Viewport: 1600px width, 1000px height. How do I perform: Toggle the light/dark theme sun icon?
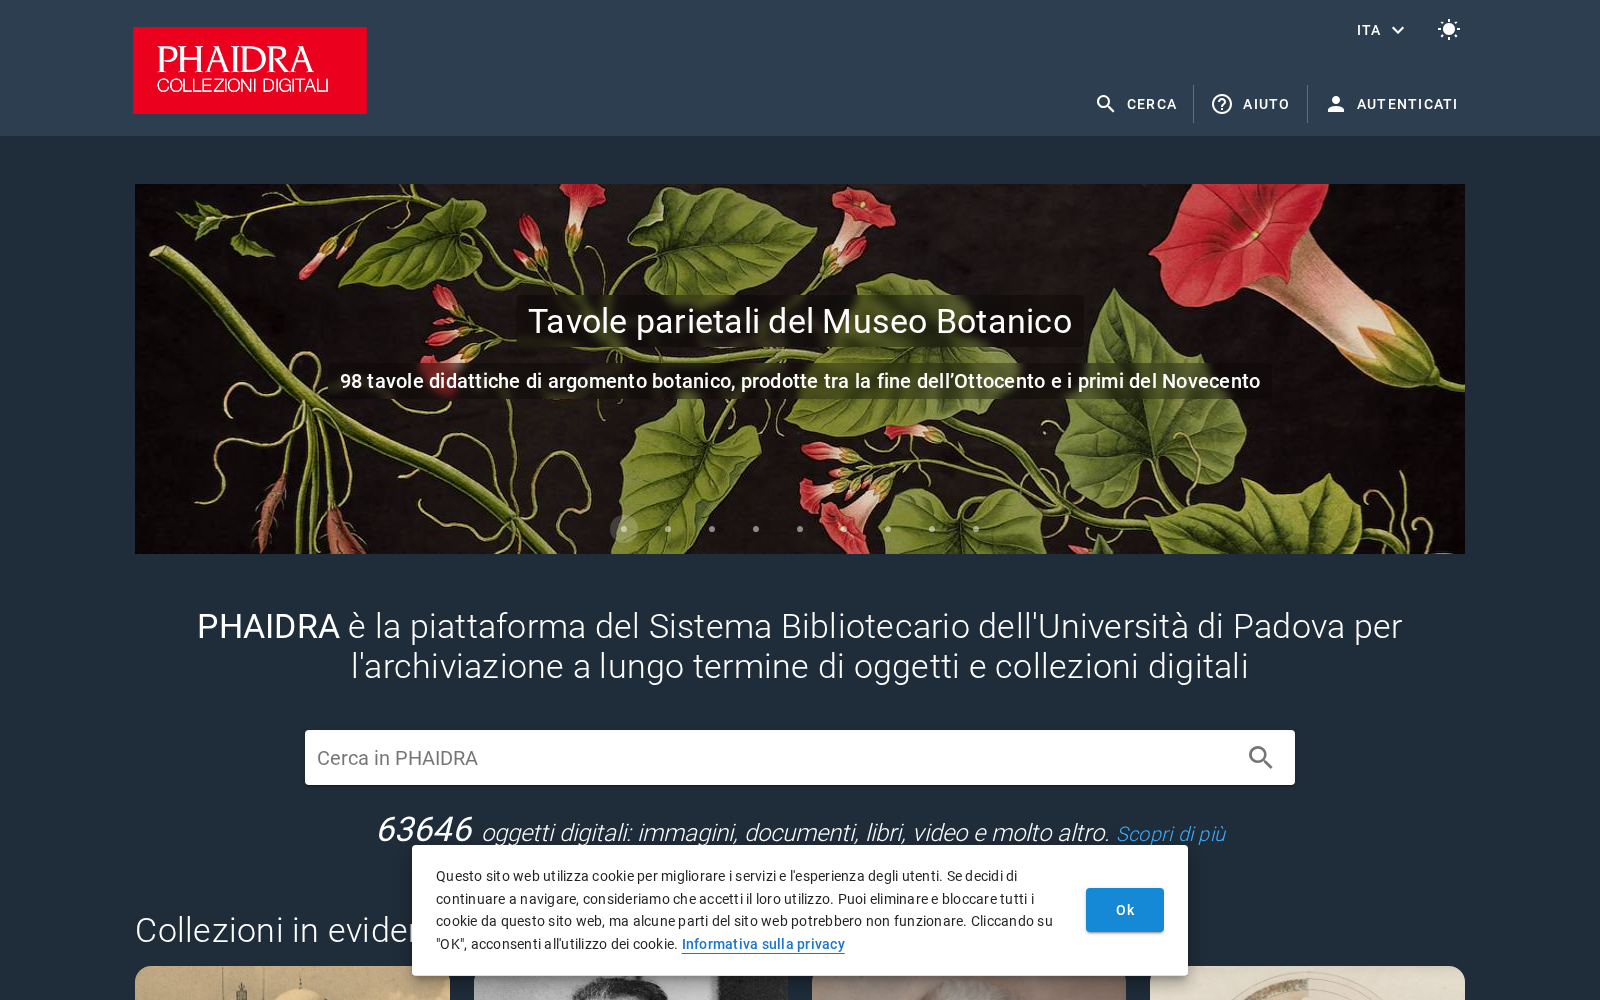click(x=1448, y=30)
